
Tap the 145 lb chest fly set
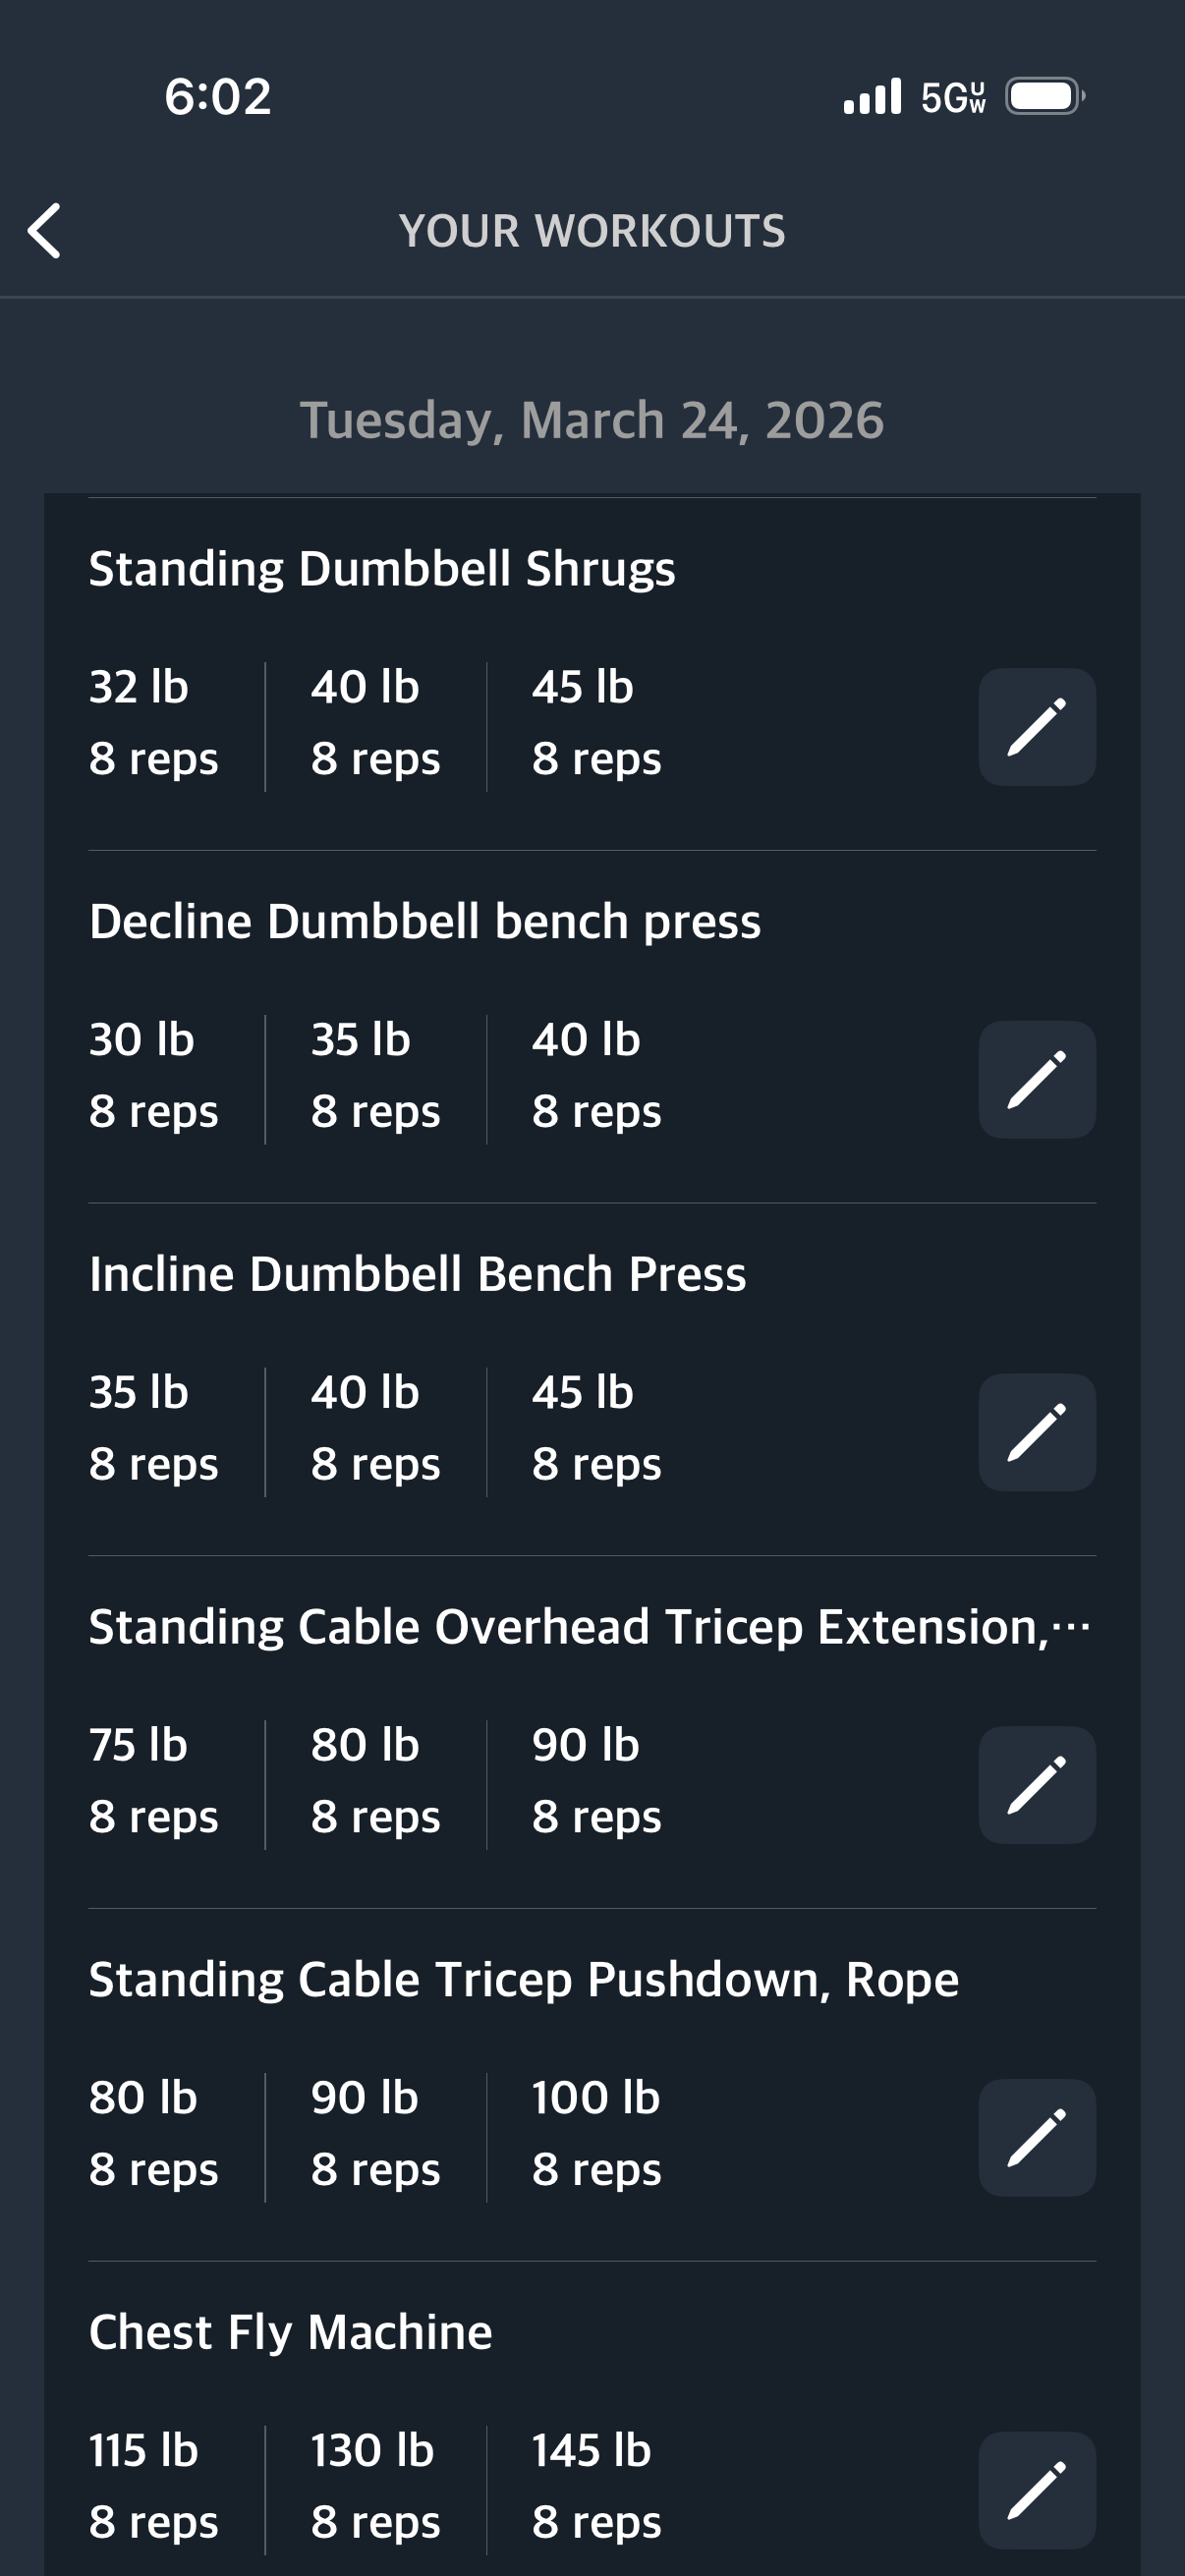pos(597,2486)
